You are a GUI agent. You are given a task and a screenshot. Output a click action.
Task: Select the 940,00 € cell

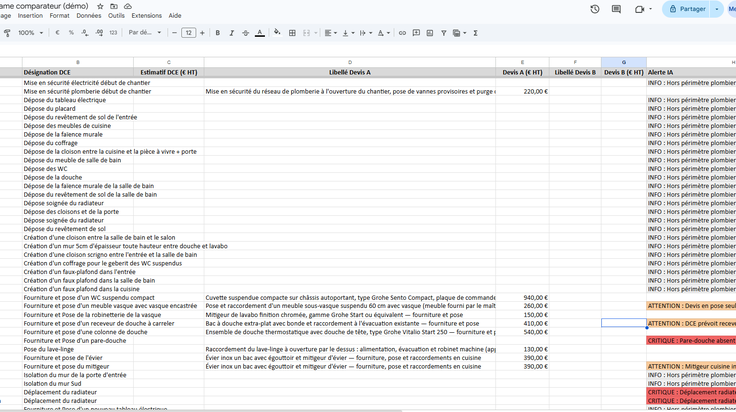[522, 298]
